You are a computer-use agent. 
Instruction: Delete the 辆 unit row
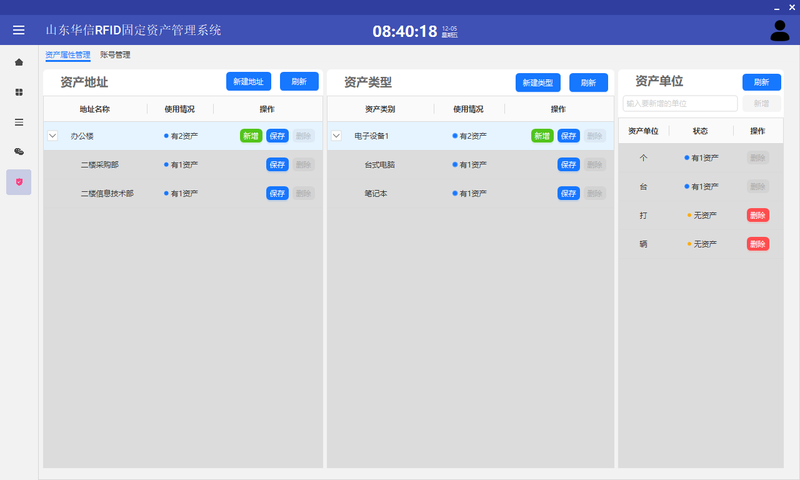click(x=758, y=244)
